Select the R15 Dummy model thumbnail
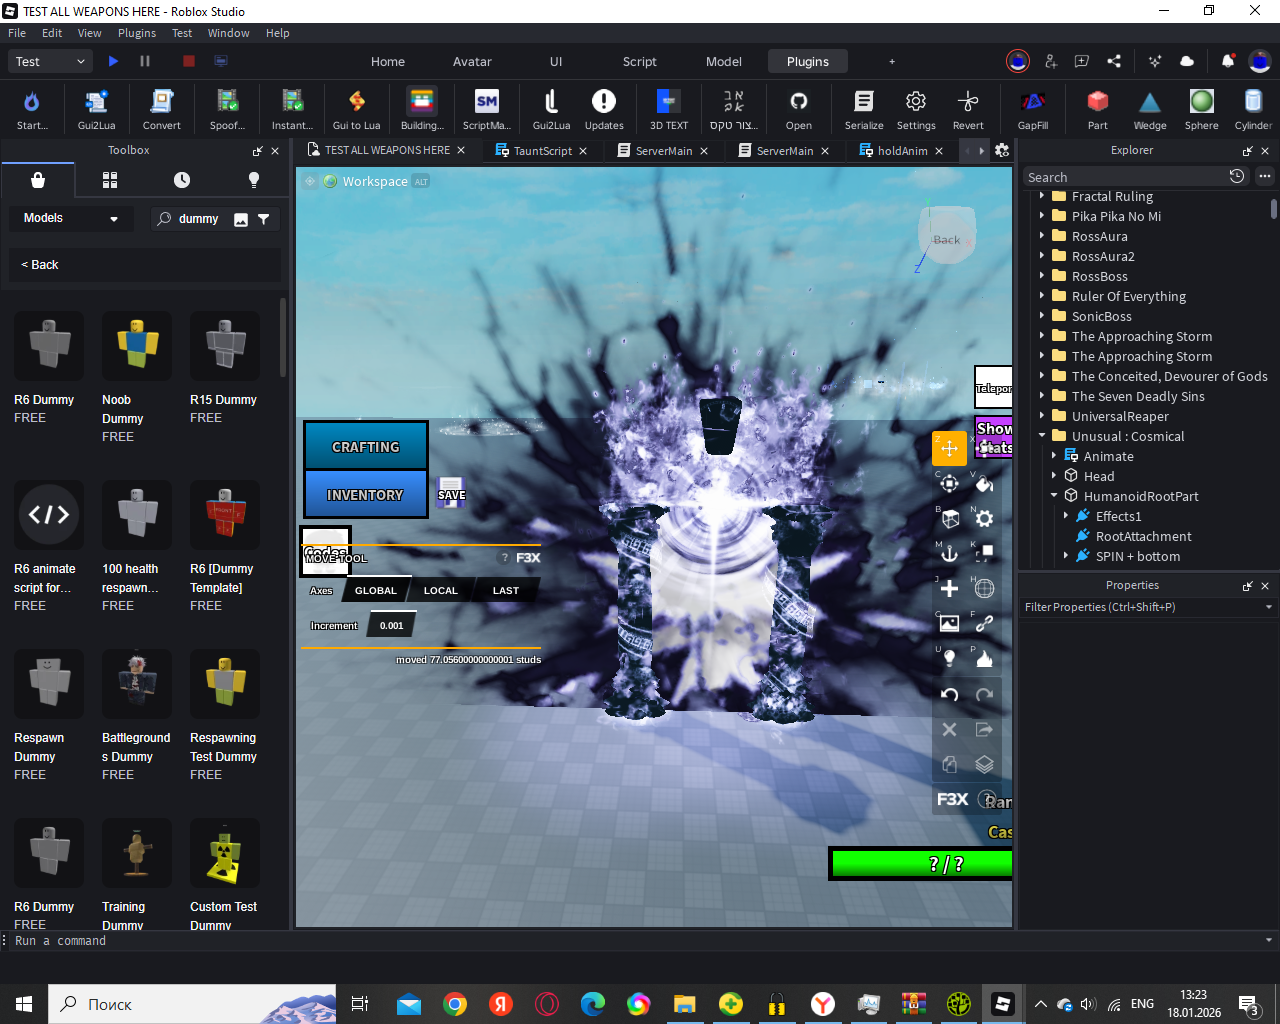Image resolution: width=1280 pixels, height=1024 pixels. coord(225,346)
